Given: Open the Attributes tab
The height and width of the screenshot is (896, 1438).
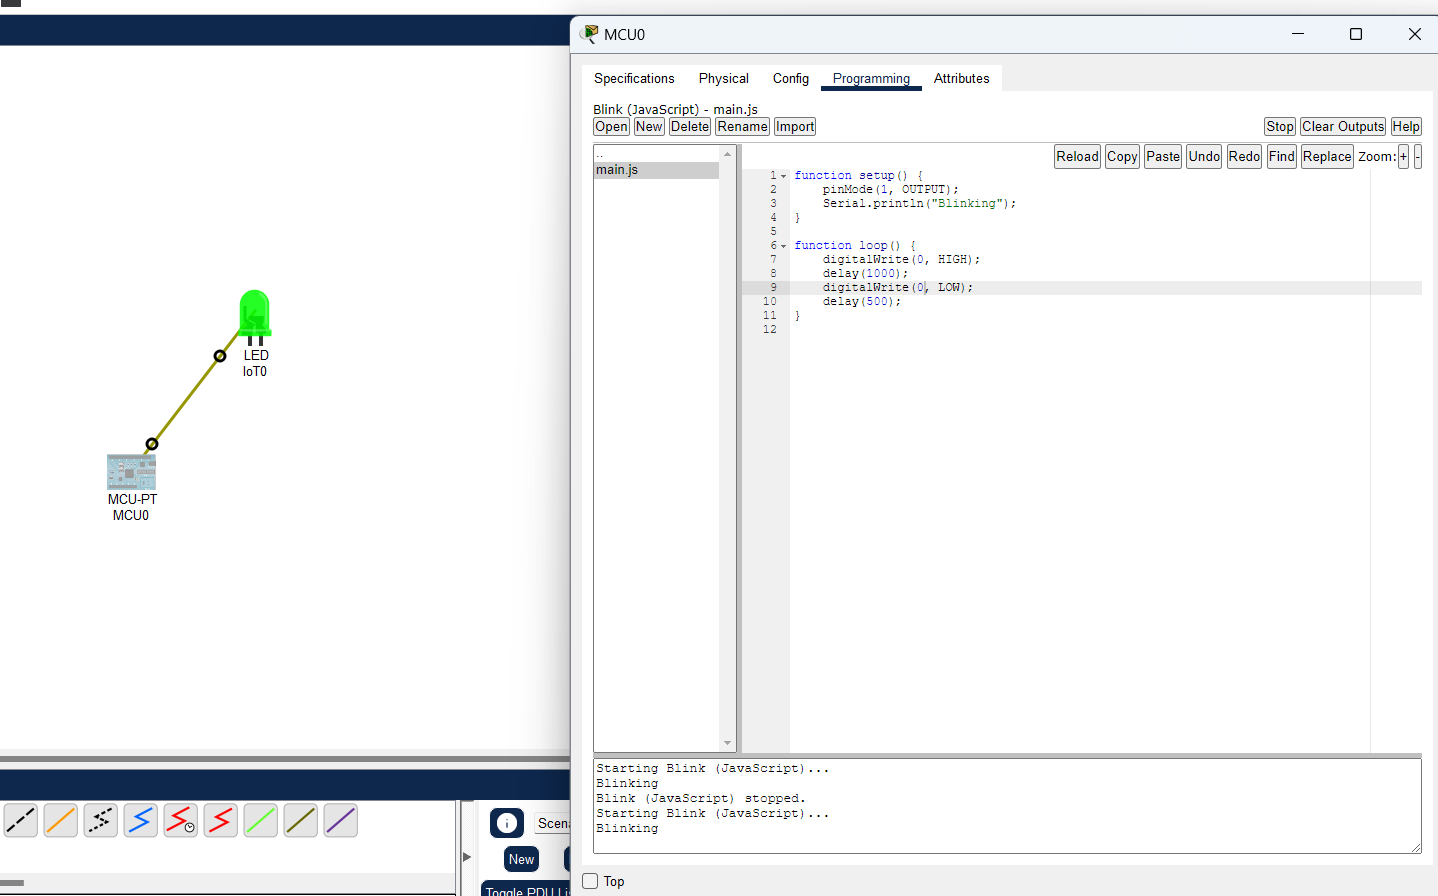Looking at the screenshot, I should 961,78.
